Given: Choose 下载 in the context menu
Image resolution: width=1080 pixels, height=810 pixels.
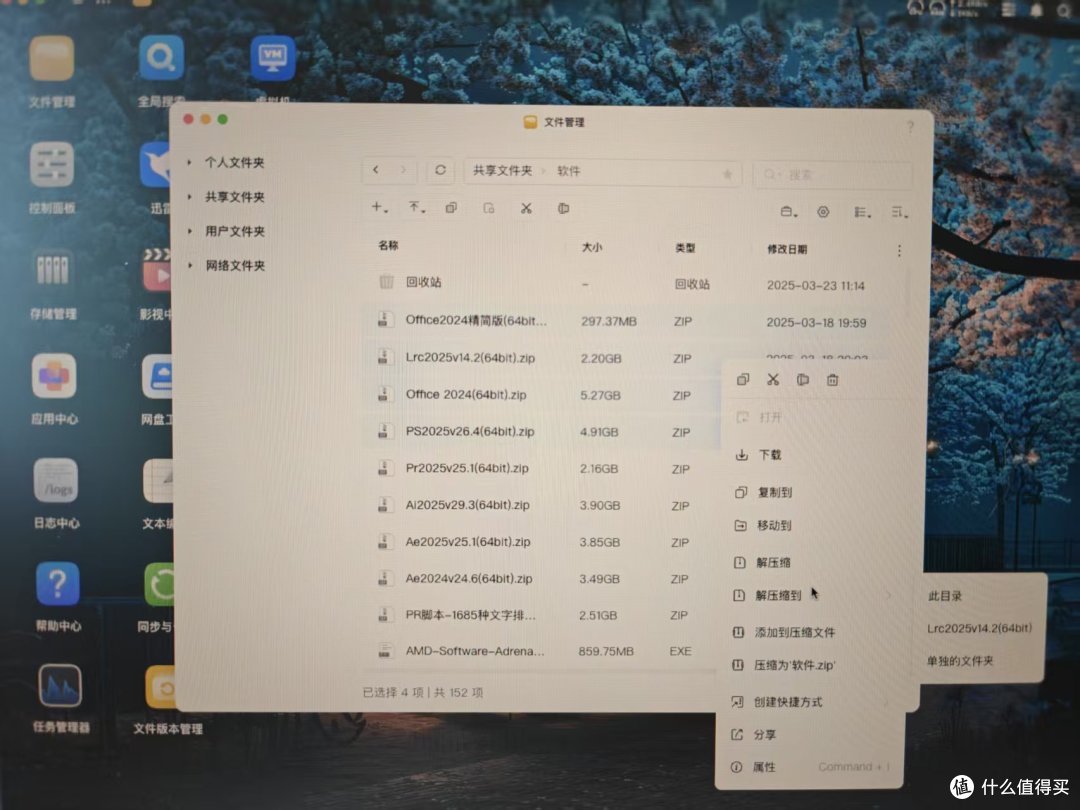Looking at the screenshot, I should pyautogui.click(x=815, y=455).
